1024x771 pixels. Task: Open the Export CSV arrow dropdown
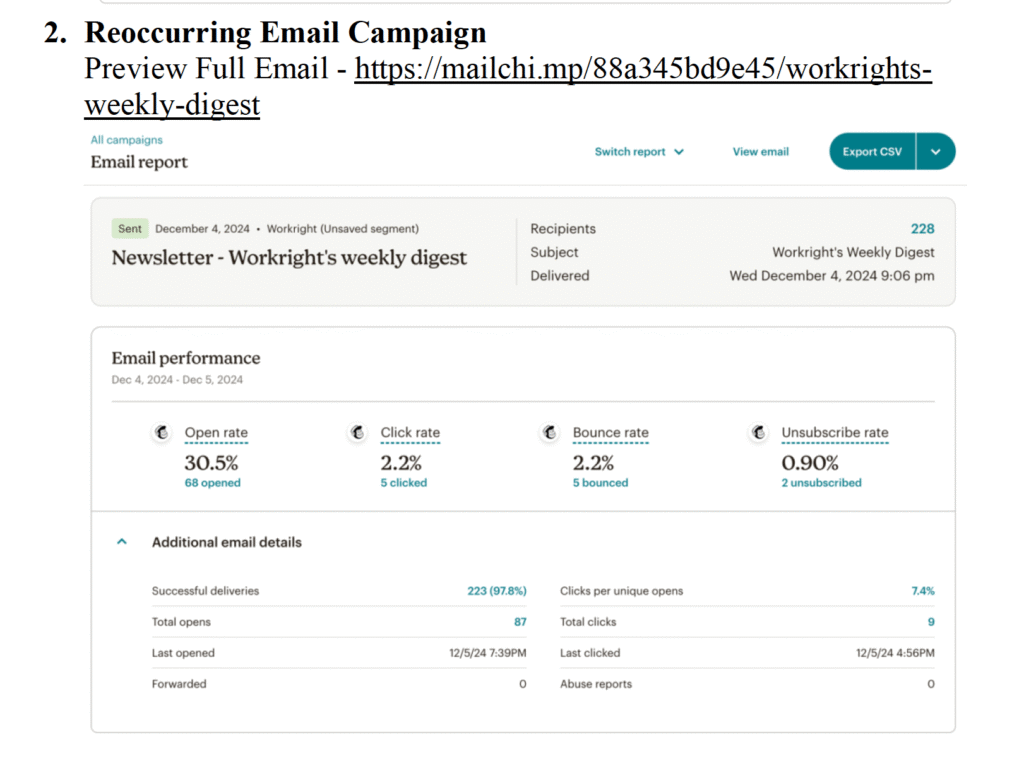click(x=936, y=152)
